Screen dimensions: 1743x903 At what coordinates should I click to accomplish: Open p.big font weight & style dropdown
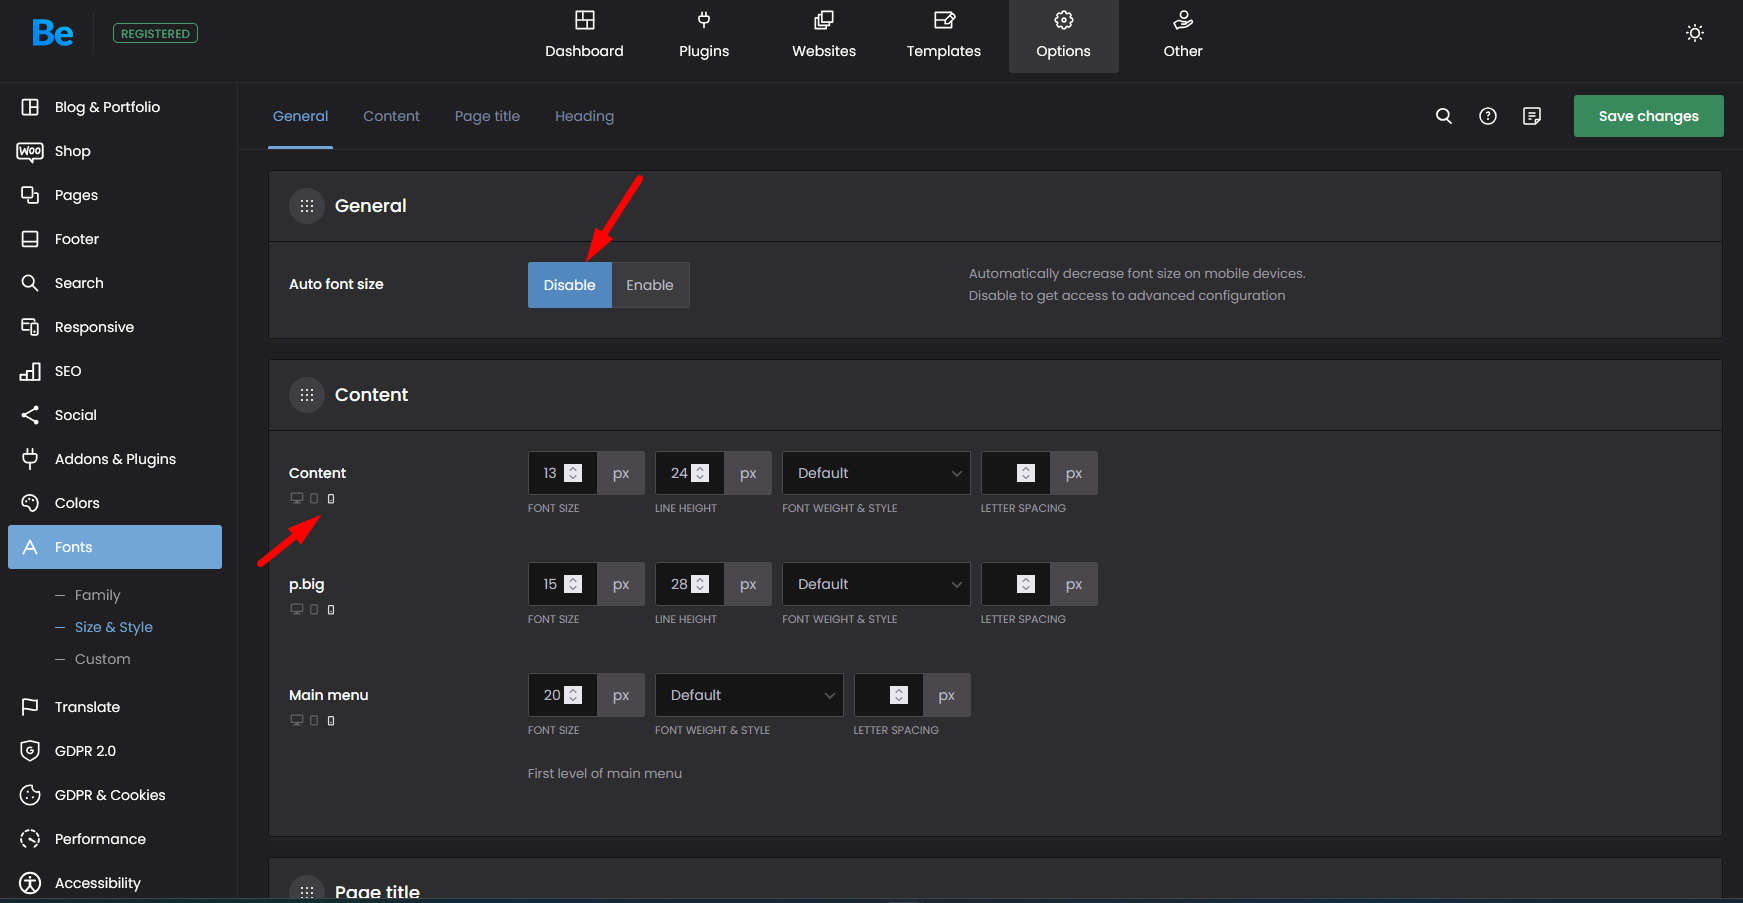coord(876,584)
